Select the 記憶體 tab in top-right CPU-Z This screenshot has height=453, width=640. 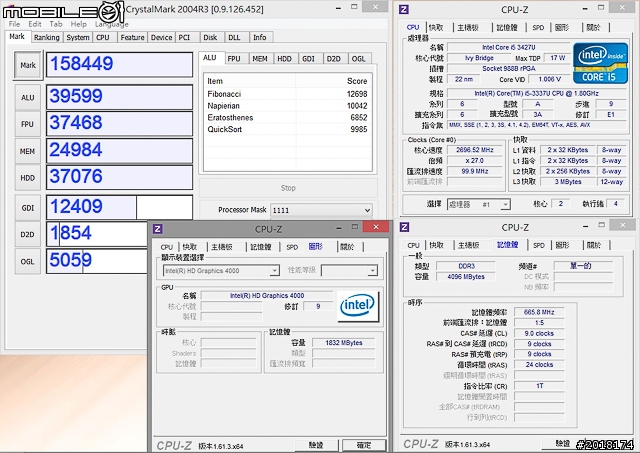click(x=507, y=27)
